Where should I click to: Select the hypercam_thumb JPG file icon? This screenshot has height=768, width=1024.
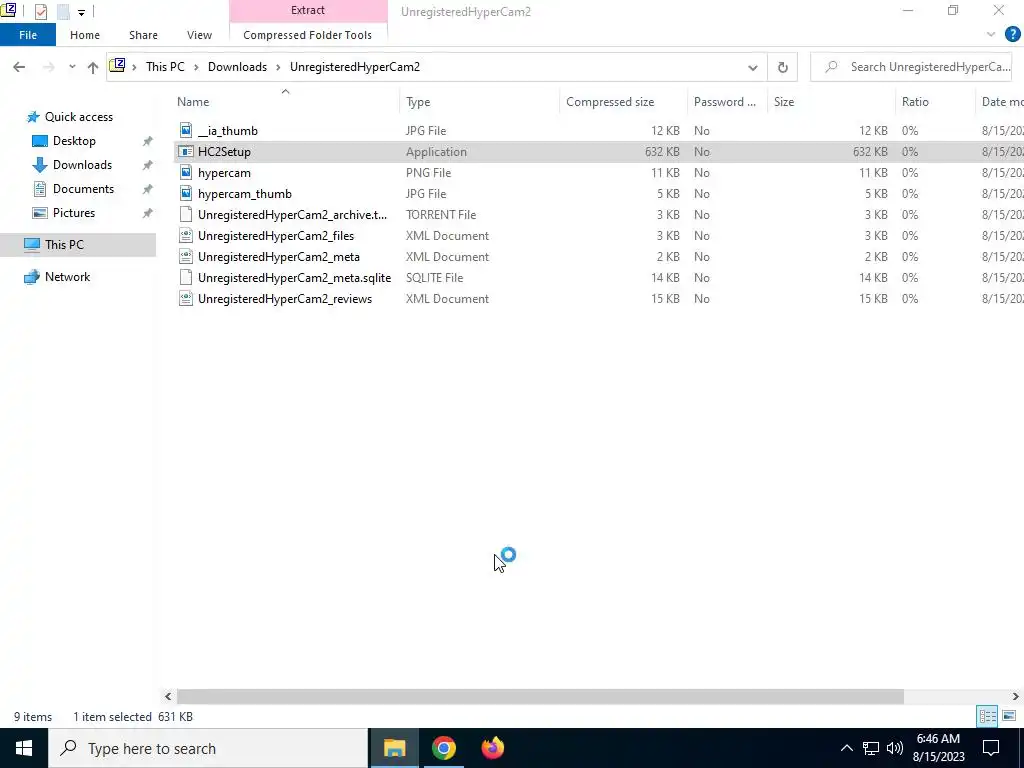coord(186,193)
